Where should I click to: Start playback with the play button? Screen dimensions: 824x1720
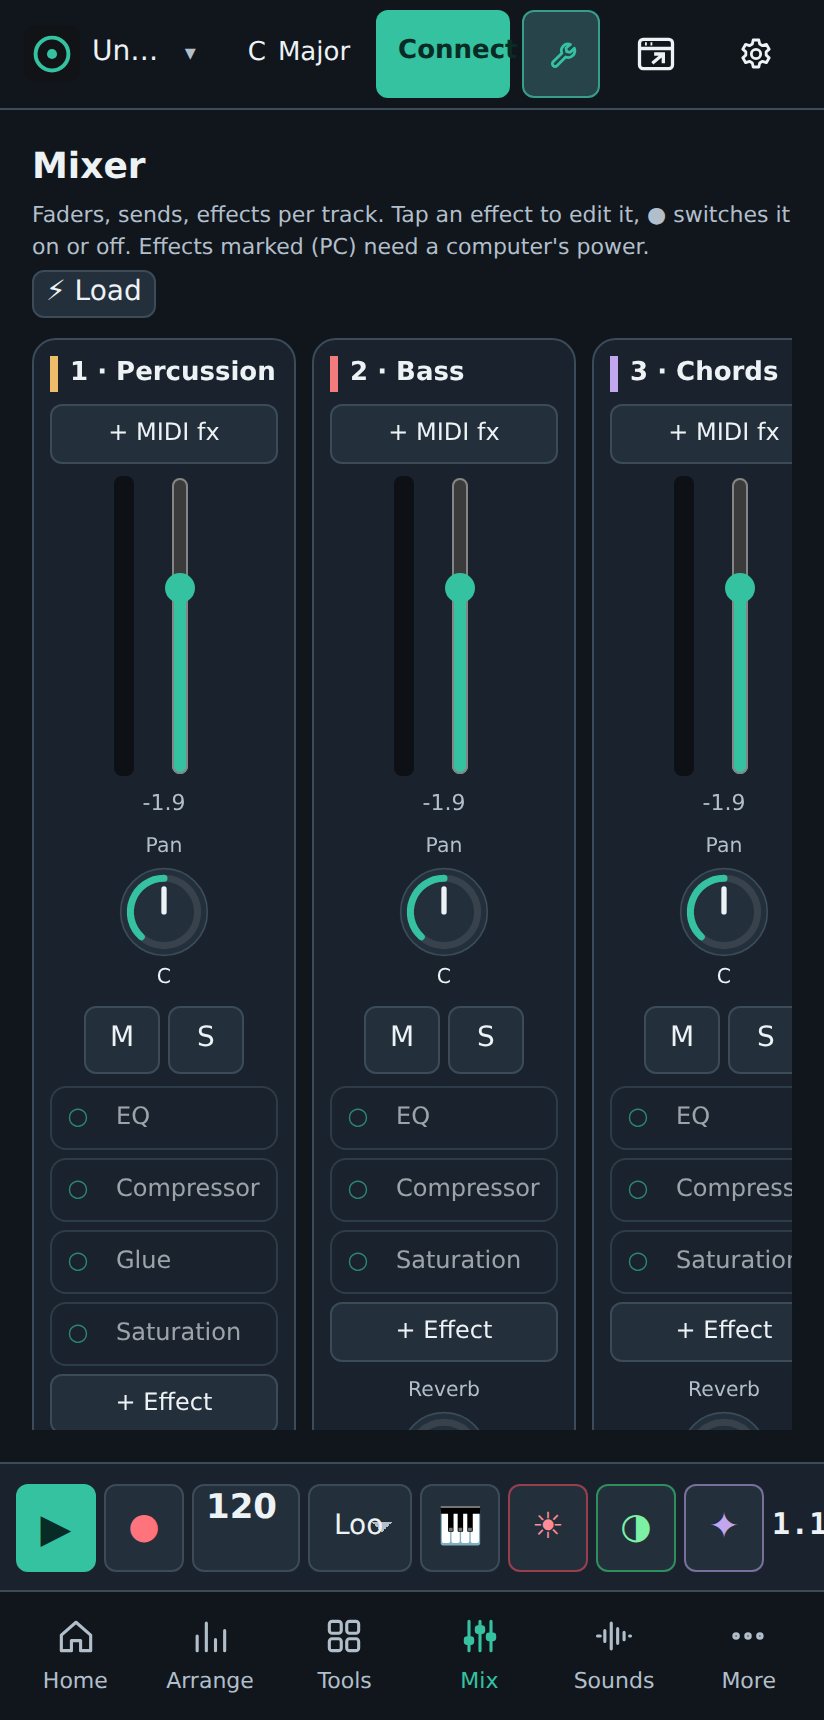click(x=56, y=1528)
